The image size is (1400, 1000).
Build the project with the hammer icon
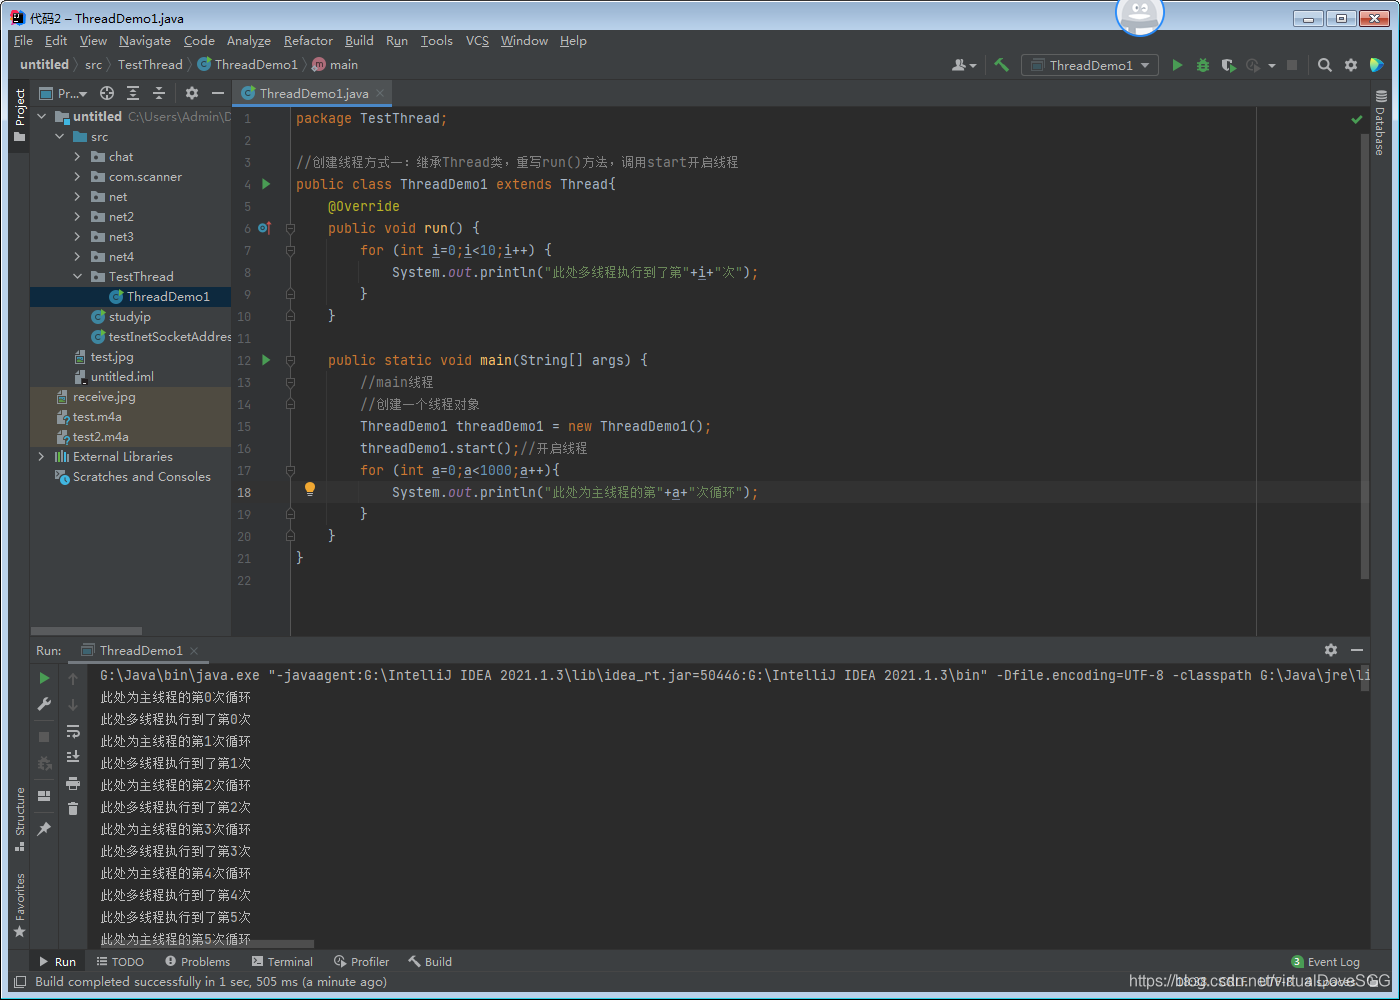click(x=1001, y=65)
